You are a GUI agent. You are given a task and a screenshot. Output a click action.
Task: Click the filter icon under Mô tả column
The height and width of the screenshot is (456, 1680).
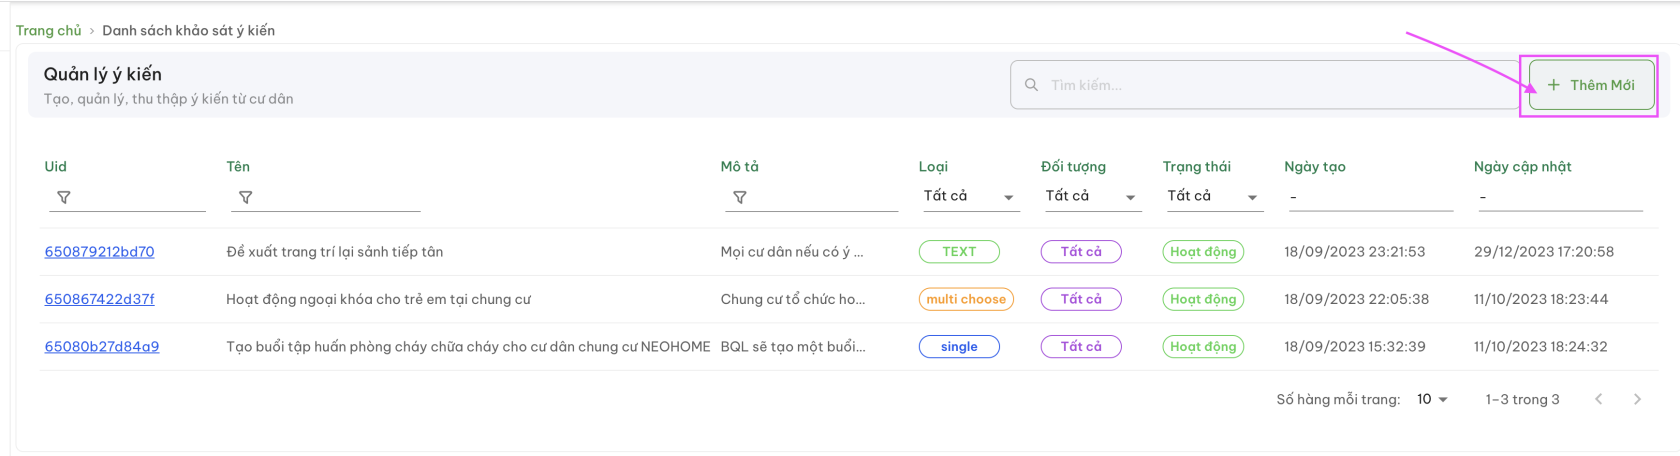[740, 198]
